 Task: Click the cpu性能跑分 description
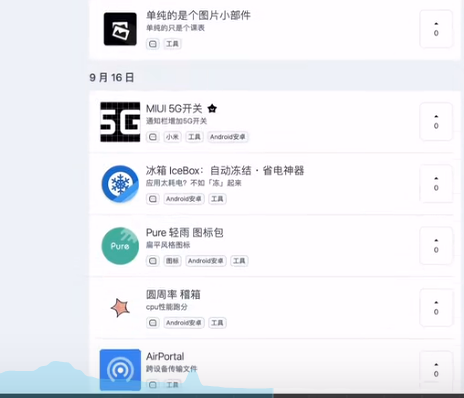pos(167,307)
